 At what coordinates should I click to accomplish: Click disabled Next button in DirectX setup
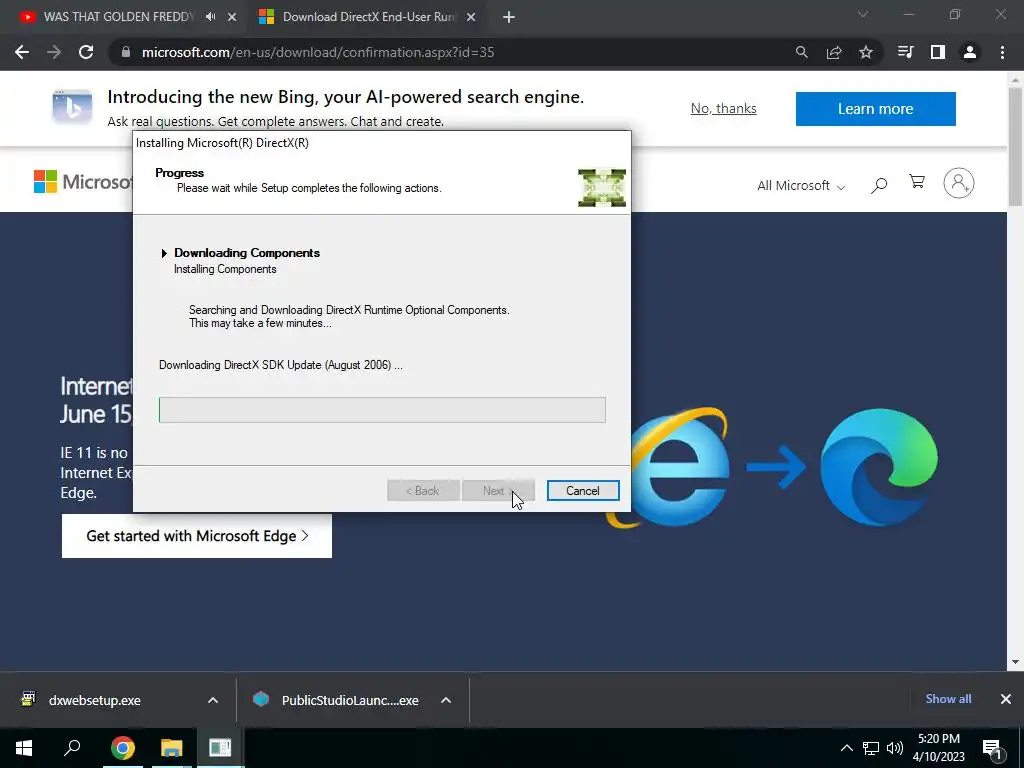coord(498,490)
